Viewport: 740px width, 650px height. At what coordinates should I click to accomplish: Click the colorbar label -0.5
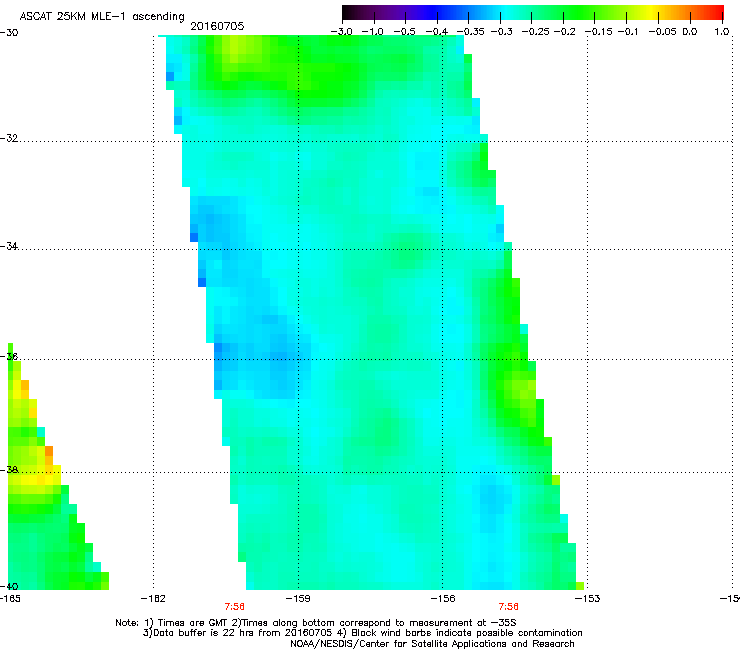tap(404, 32)
